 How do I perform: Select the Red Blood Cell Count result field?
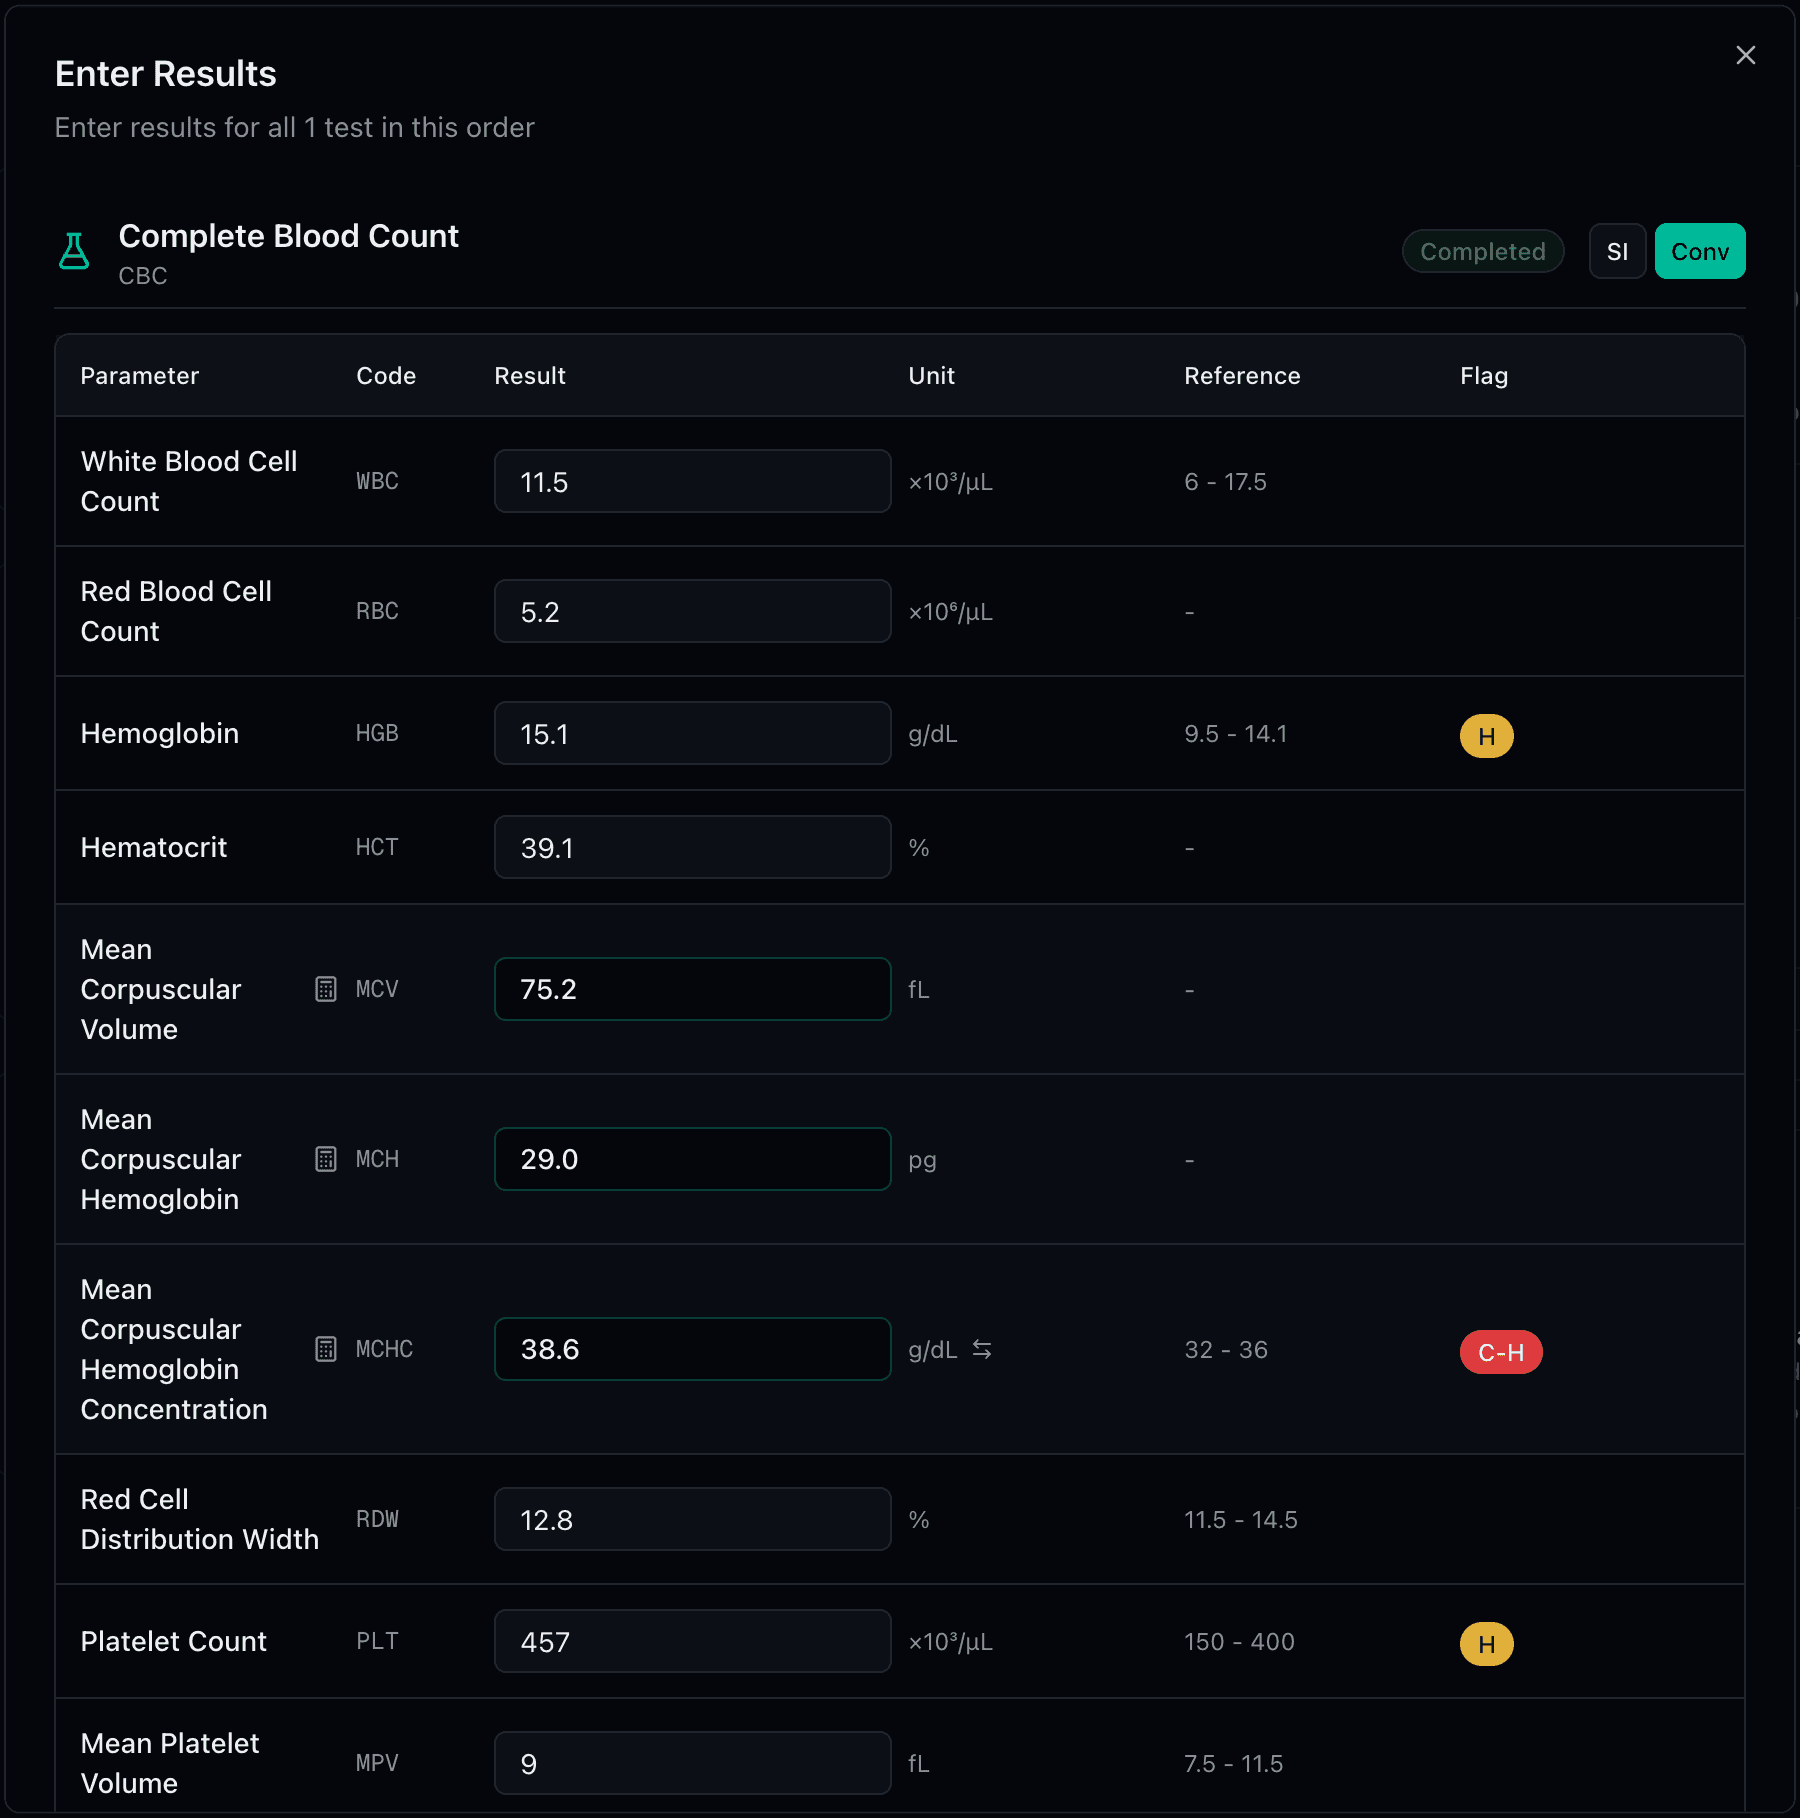(x=692, y=611)
